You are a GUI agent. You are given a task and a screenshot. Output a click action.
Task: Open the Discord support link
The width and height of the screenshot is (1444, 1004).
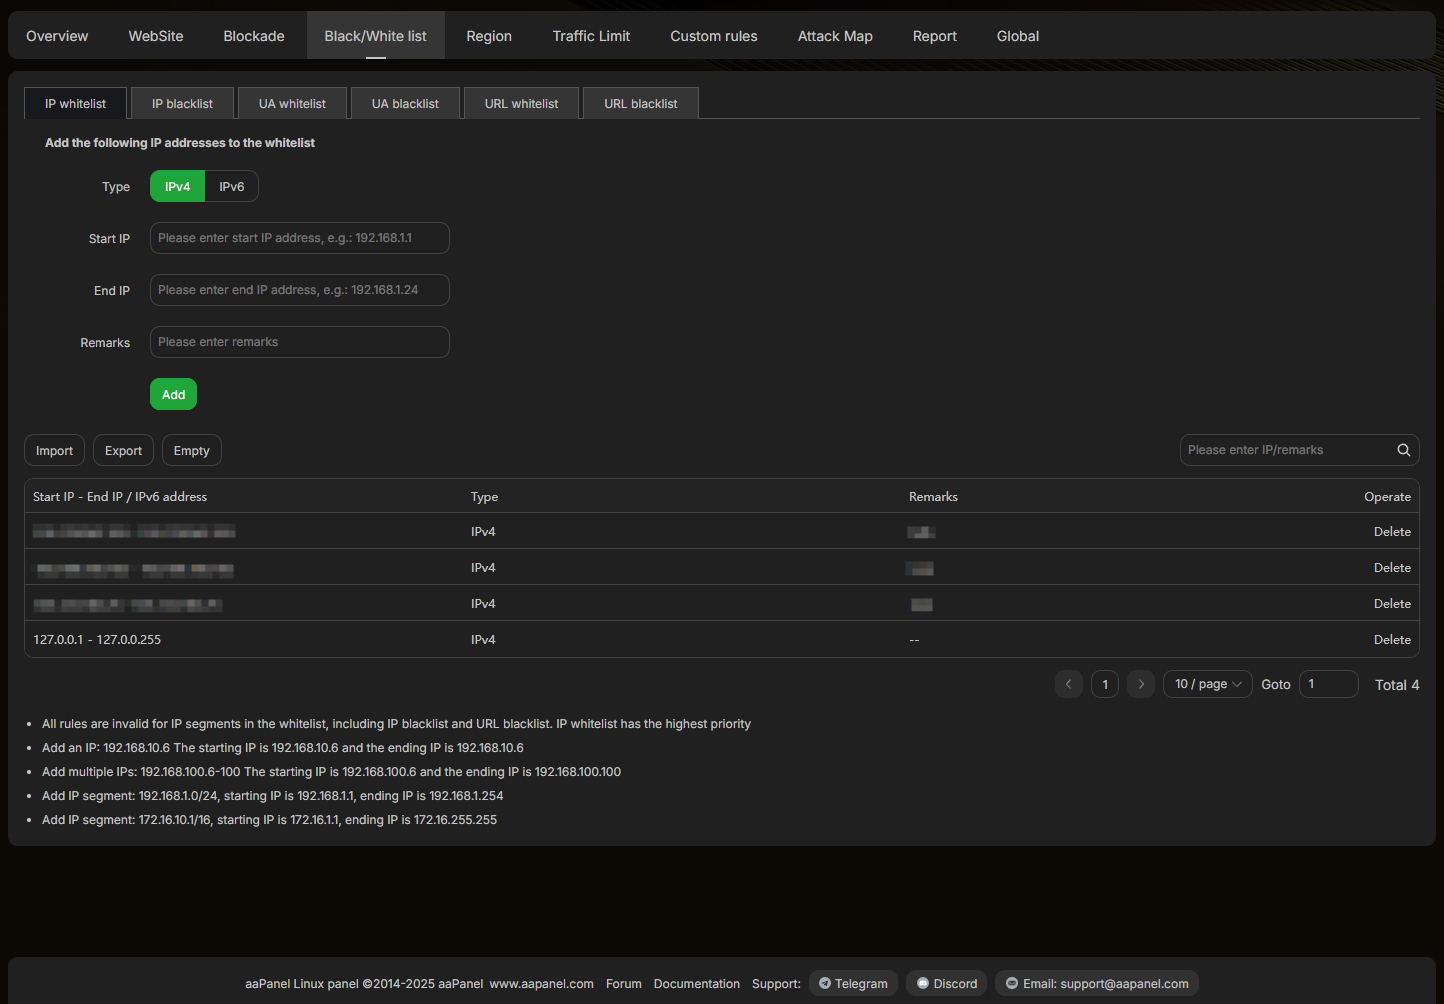pyautogui.click(x=946, y=983)
